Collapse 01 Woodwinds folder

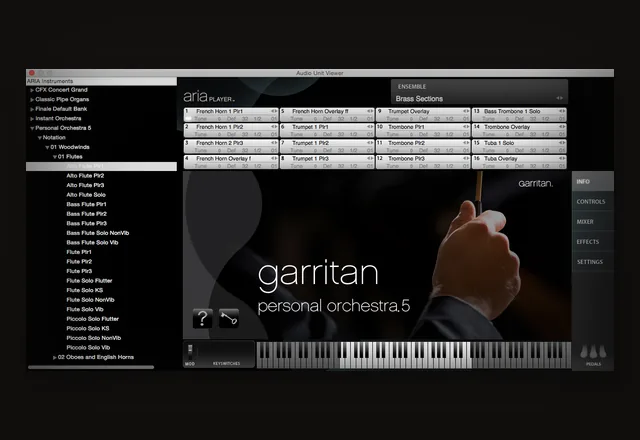[47, 147]
